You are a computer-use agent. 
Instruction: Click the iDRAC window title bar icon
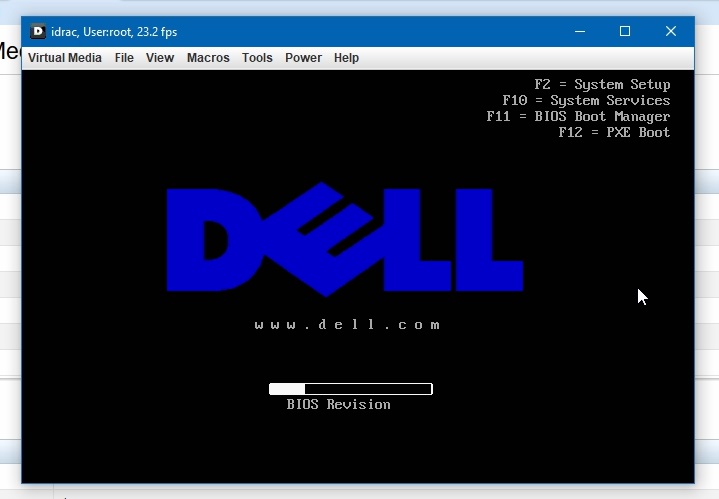tap(38, 31)
